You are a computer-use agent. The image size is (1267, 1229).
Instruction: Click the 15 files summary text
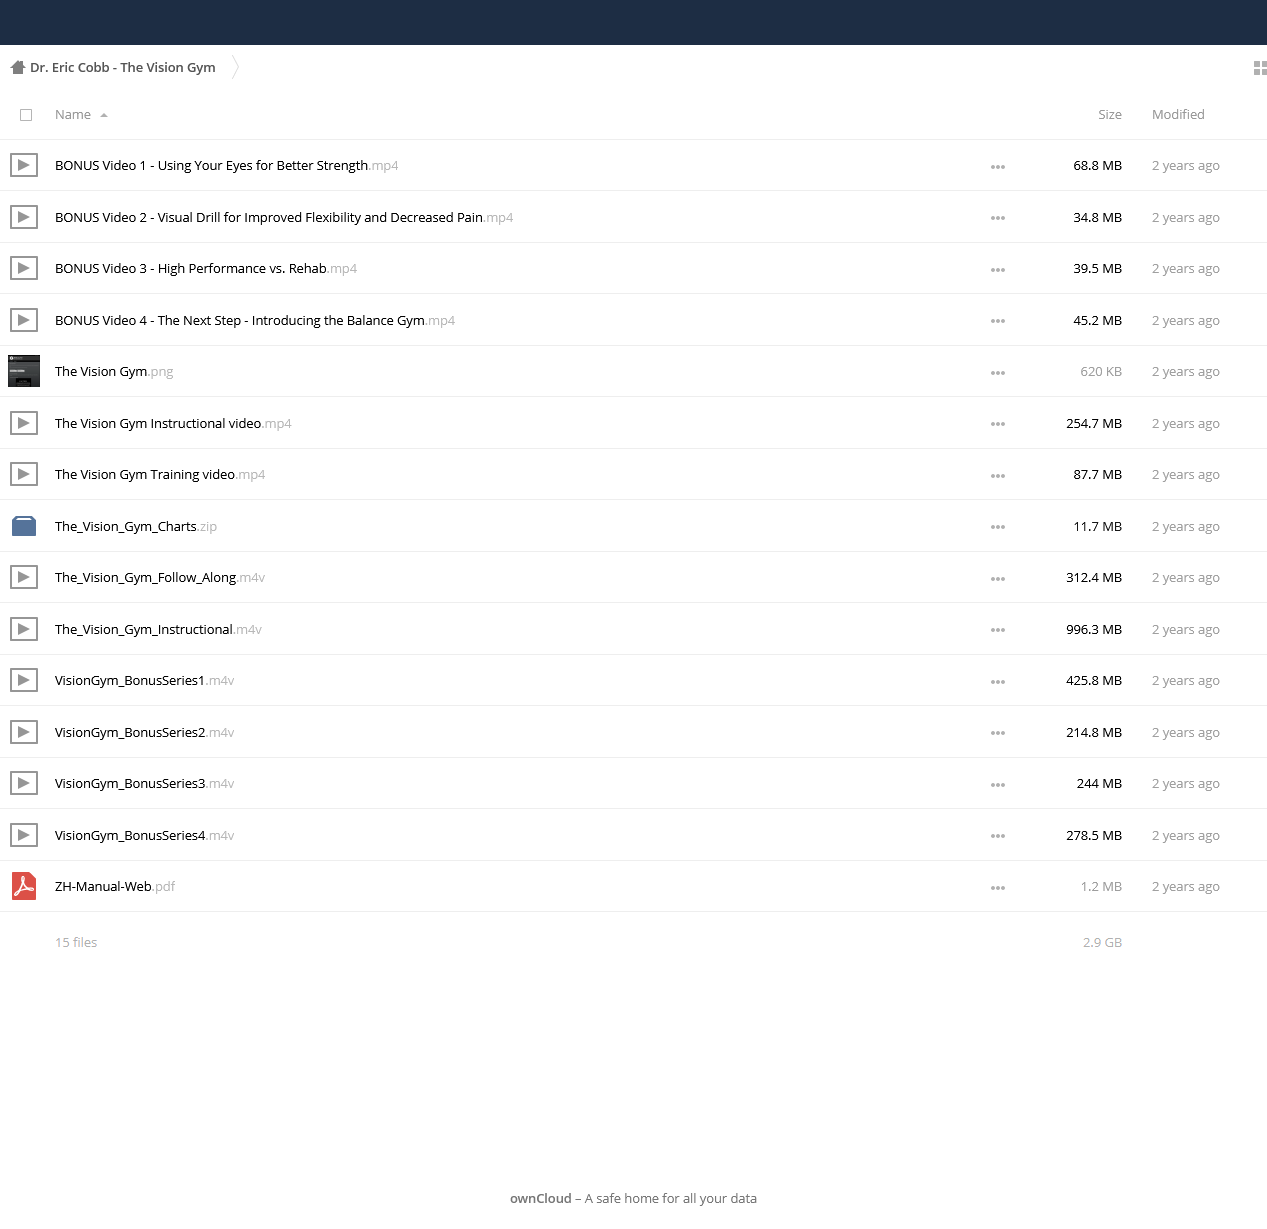click(76, 942)
